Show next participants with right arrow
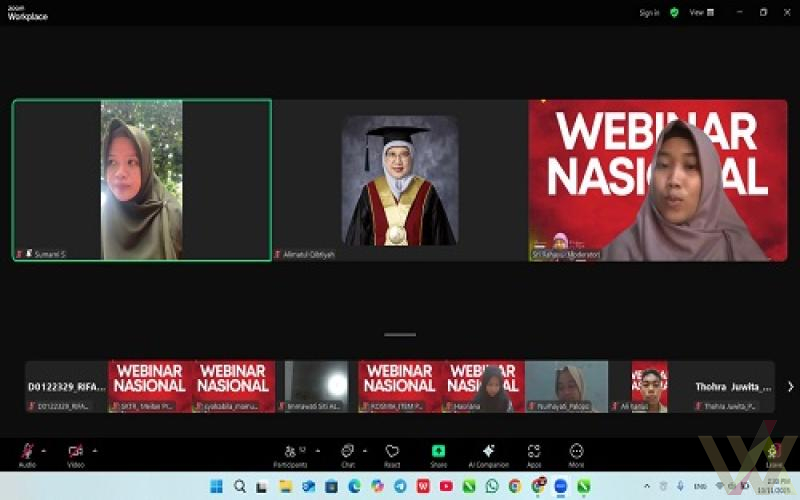Image resolution: width=800 pixels, height=500 pixels. [x=790, y=386]
